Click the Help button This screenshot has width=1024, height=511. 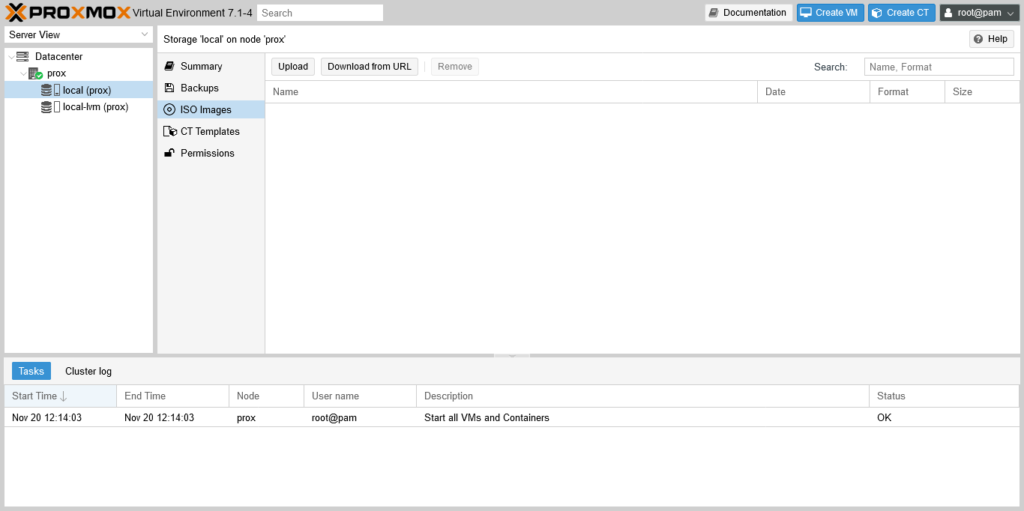point(991,39)
